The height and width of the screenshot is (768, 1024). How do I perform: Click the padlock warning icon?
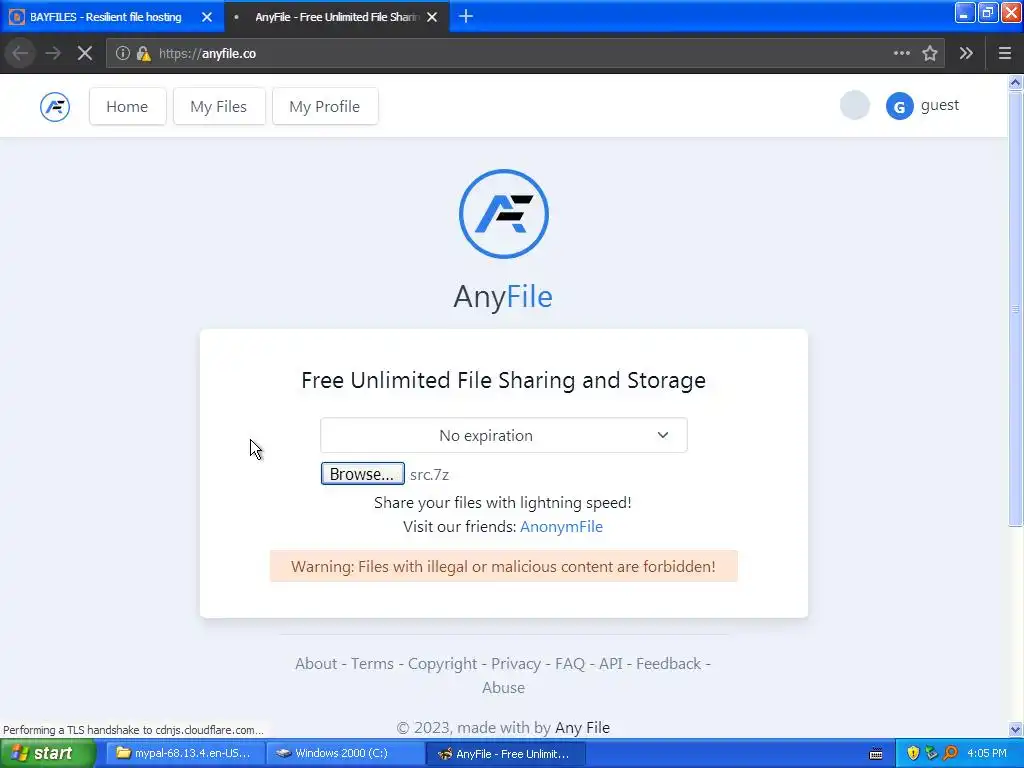tap(143, 54)
